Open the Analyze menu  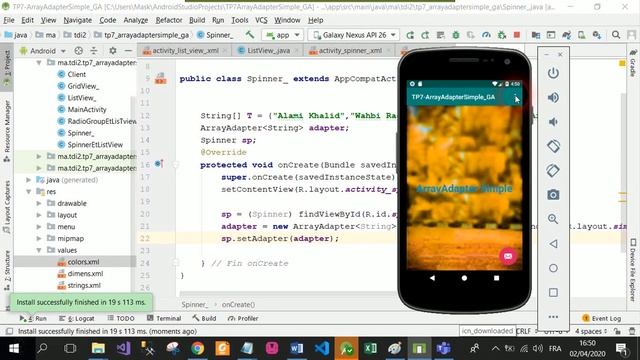[x=136, y=20]
